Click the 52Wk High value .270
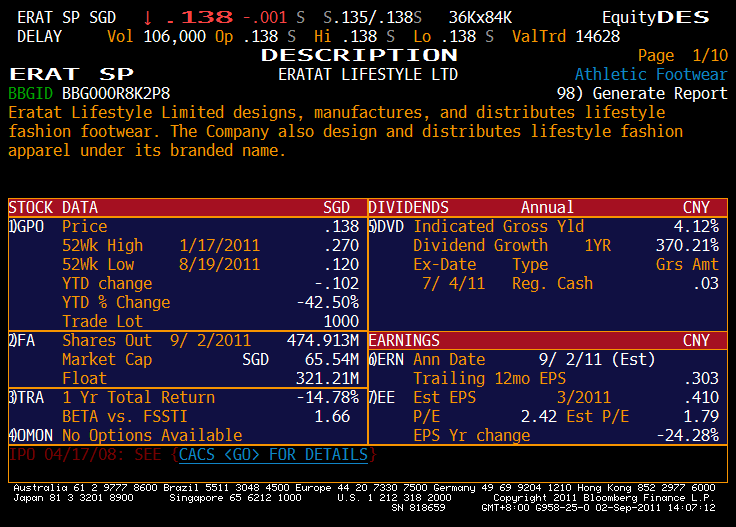The height and width of the screenshot is (527, 736). tap(342, 245)
